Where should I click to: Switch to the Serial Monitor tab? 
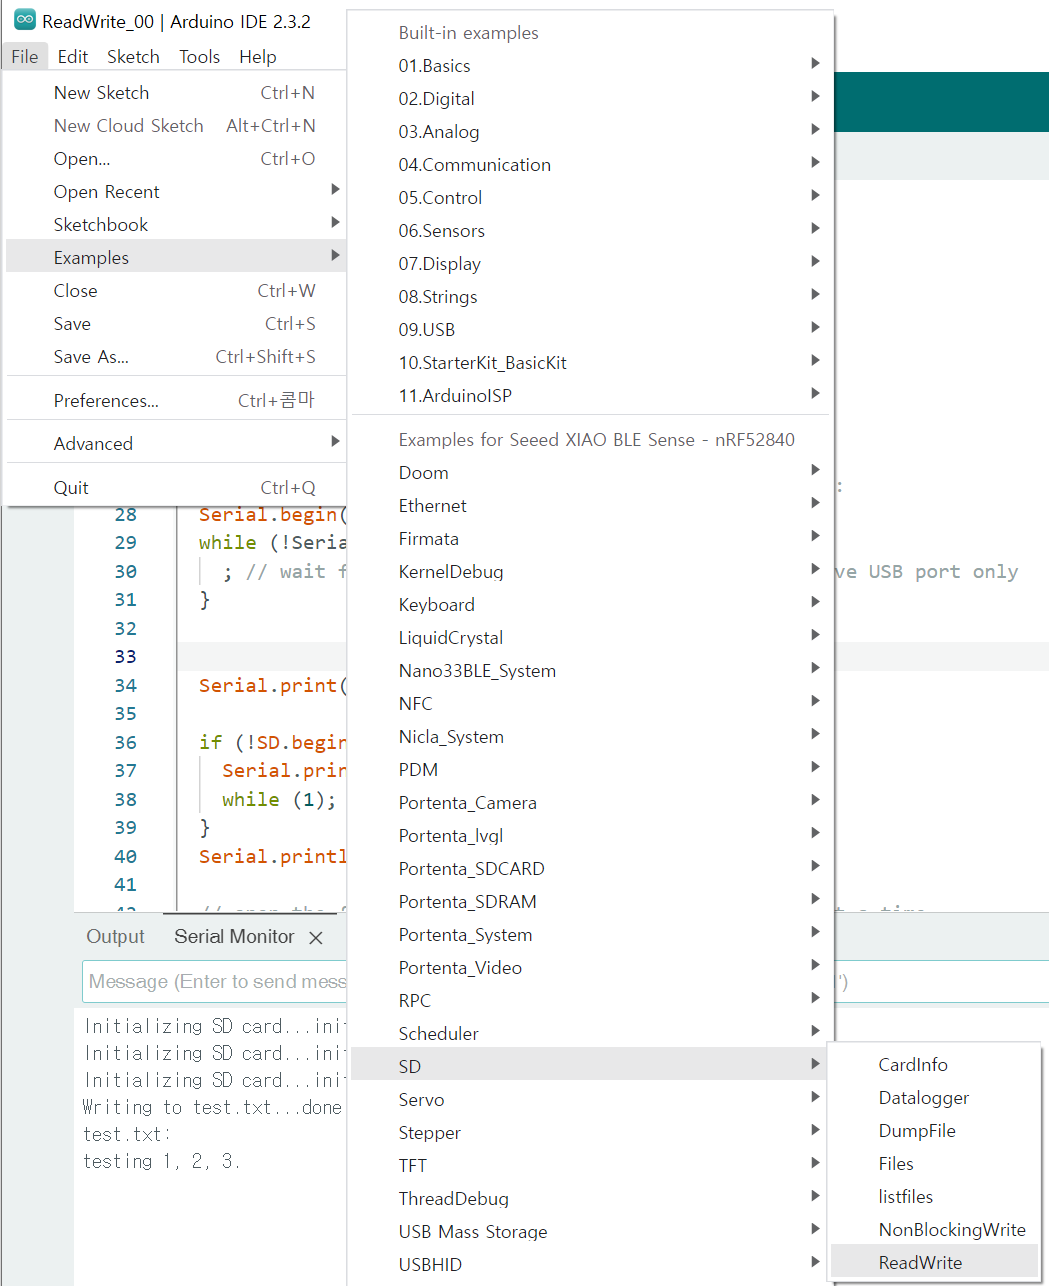[234, 937]
